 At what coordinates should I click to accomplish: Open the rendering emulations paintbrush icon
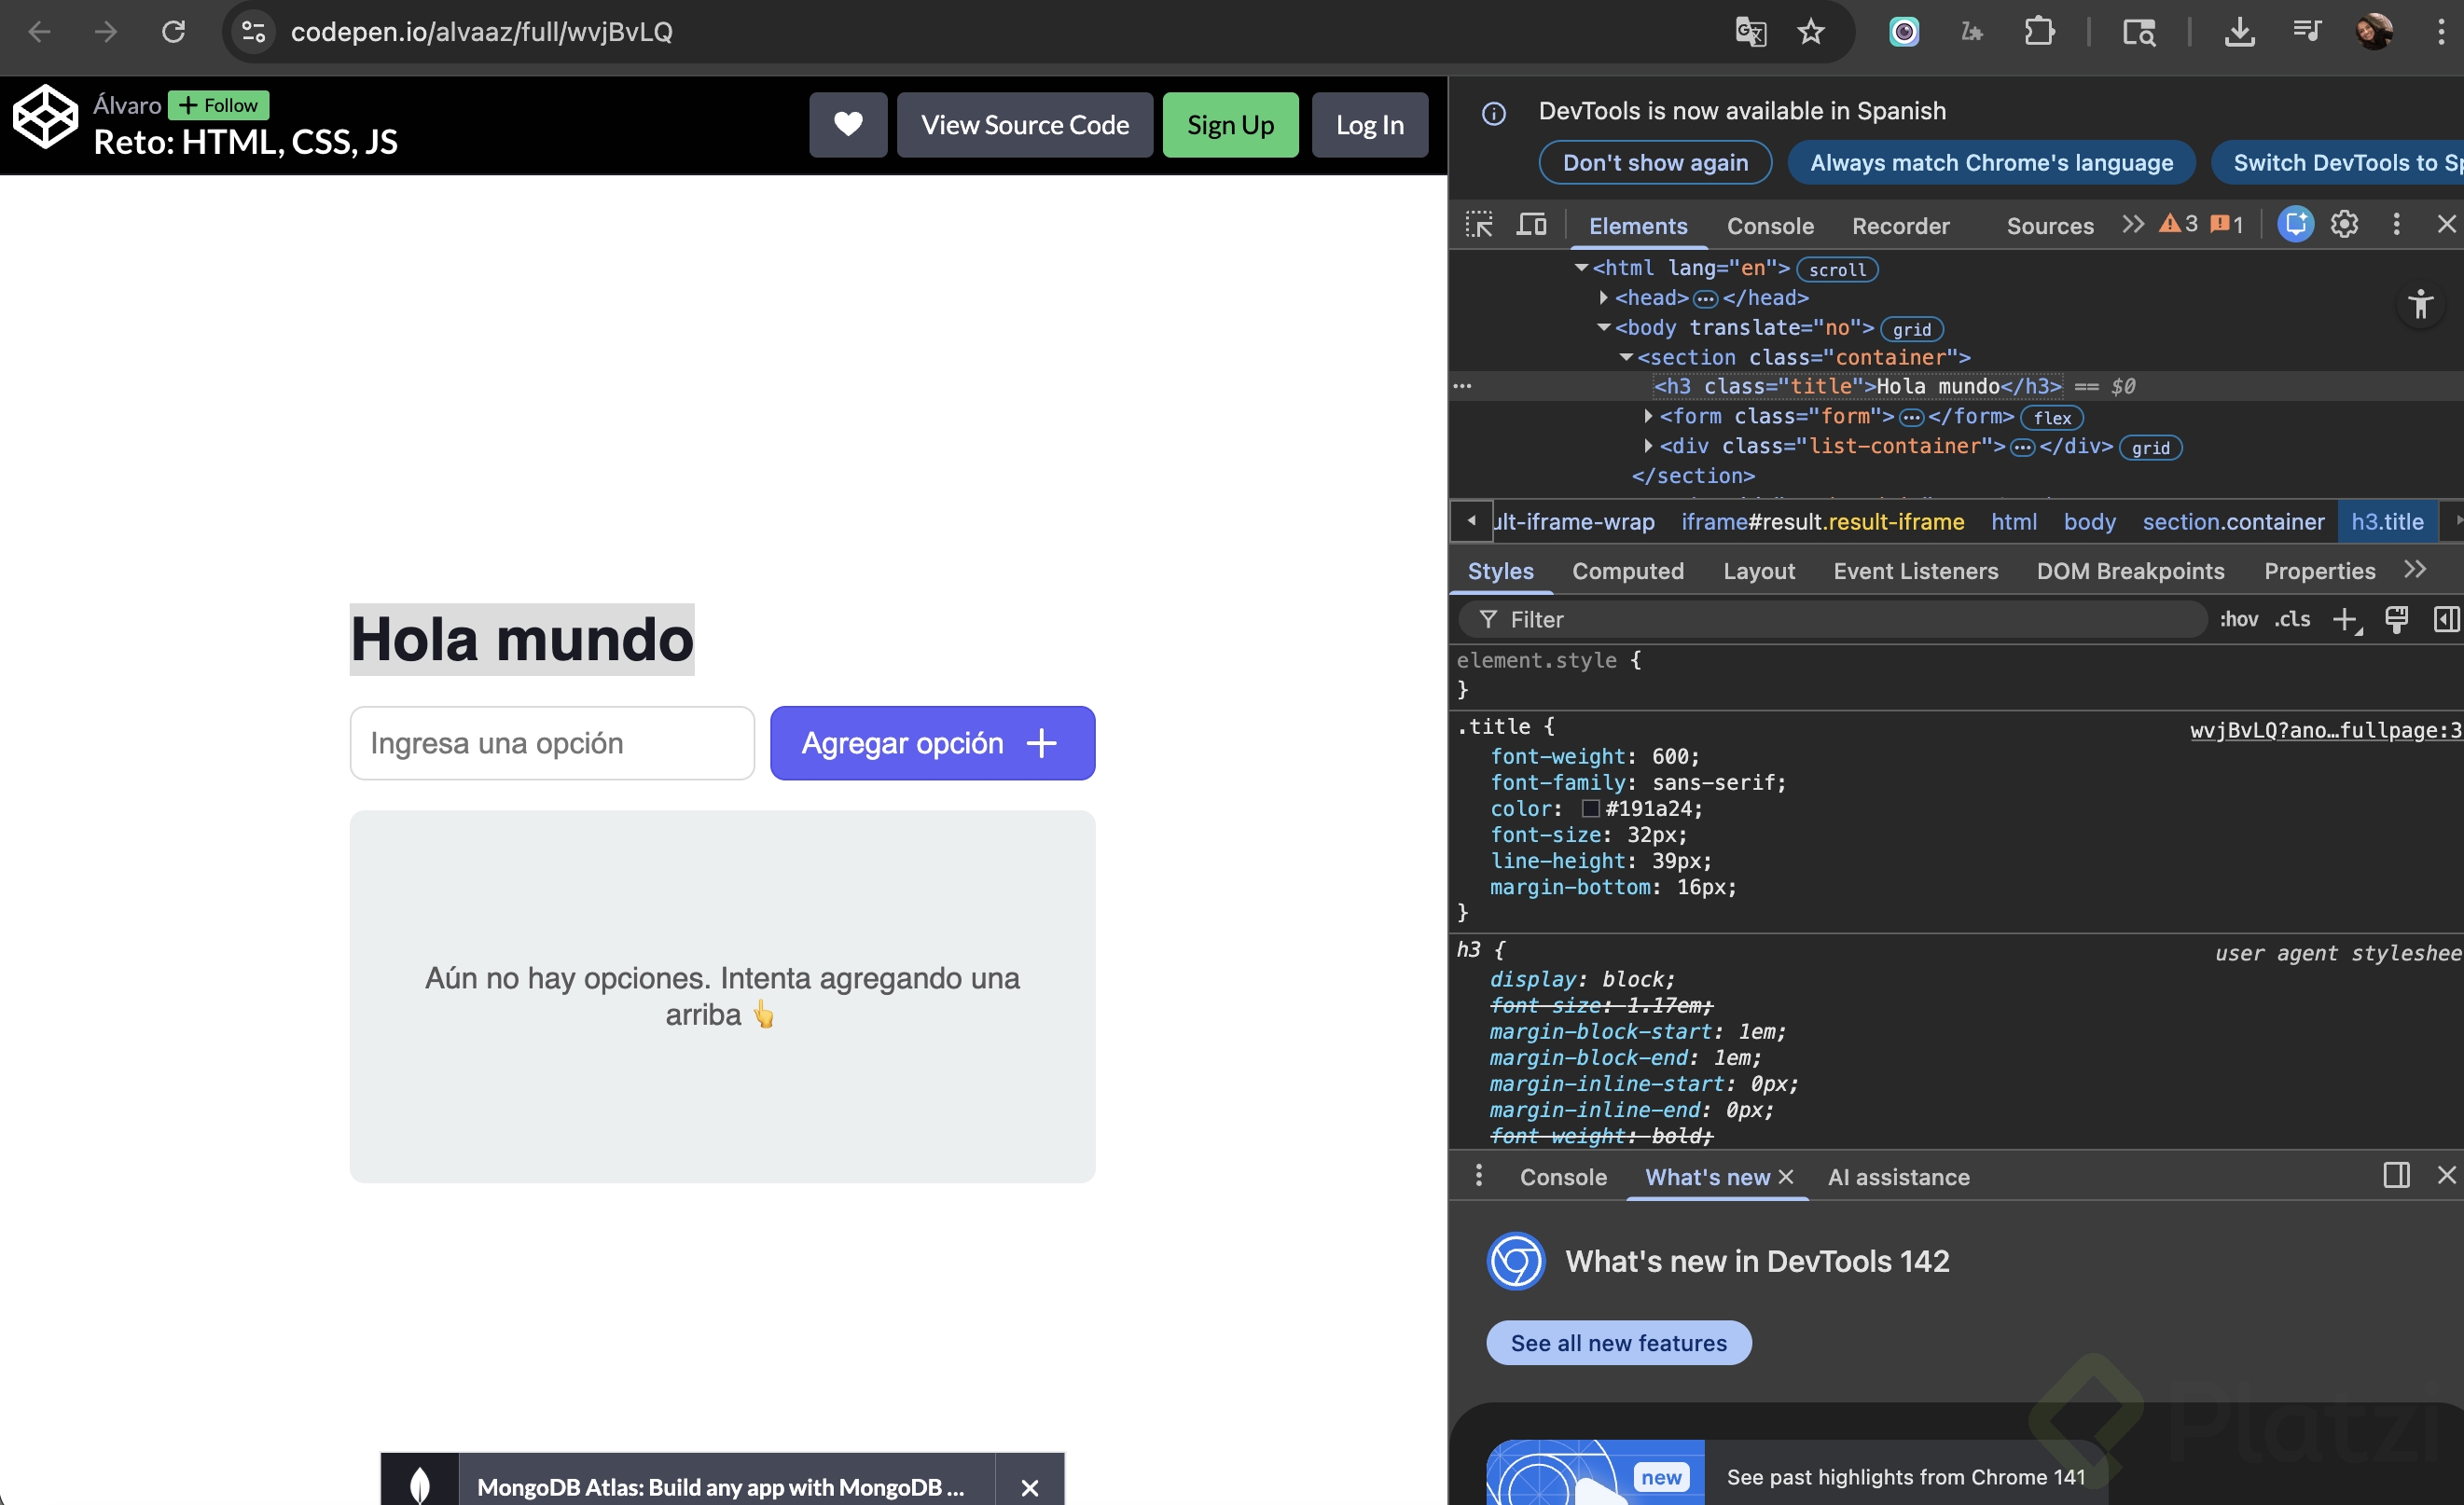2396,619
